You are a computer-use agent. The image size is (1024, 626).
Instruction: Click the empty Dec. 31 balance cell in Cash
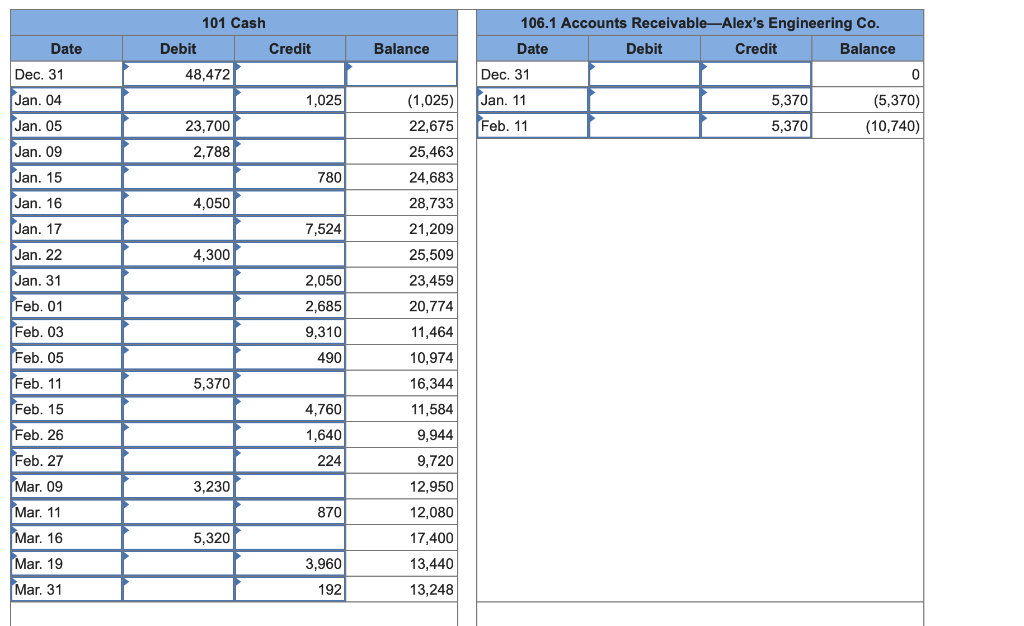tap(402, 74)
